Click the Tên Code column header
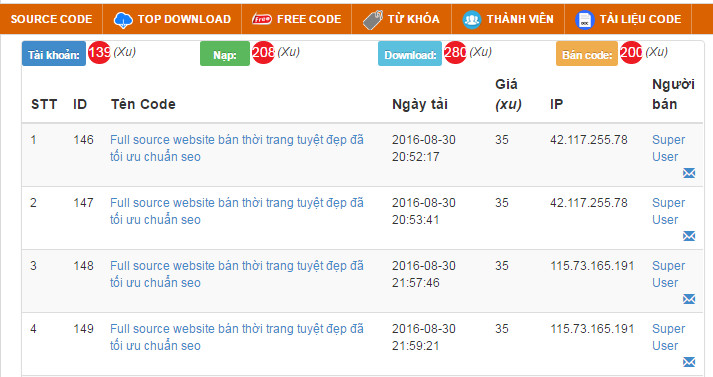The height and width of the screenshot is (377, 713). pyautogui.click(x=143, y=104)
